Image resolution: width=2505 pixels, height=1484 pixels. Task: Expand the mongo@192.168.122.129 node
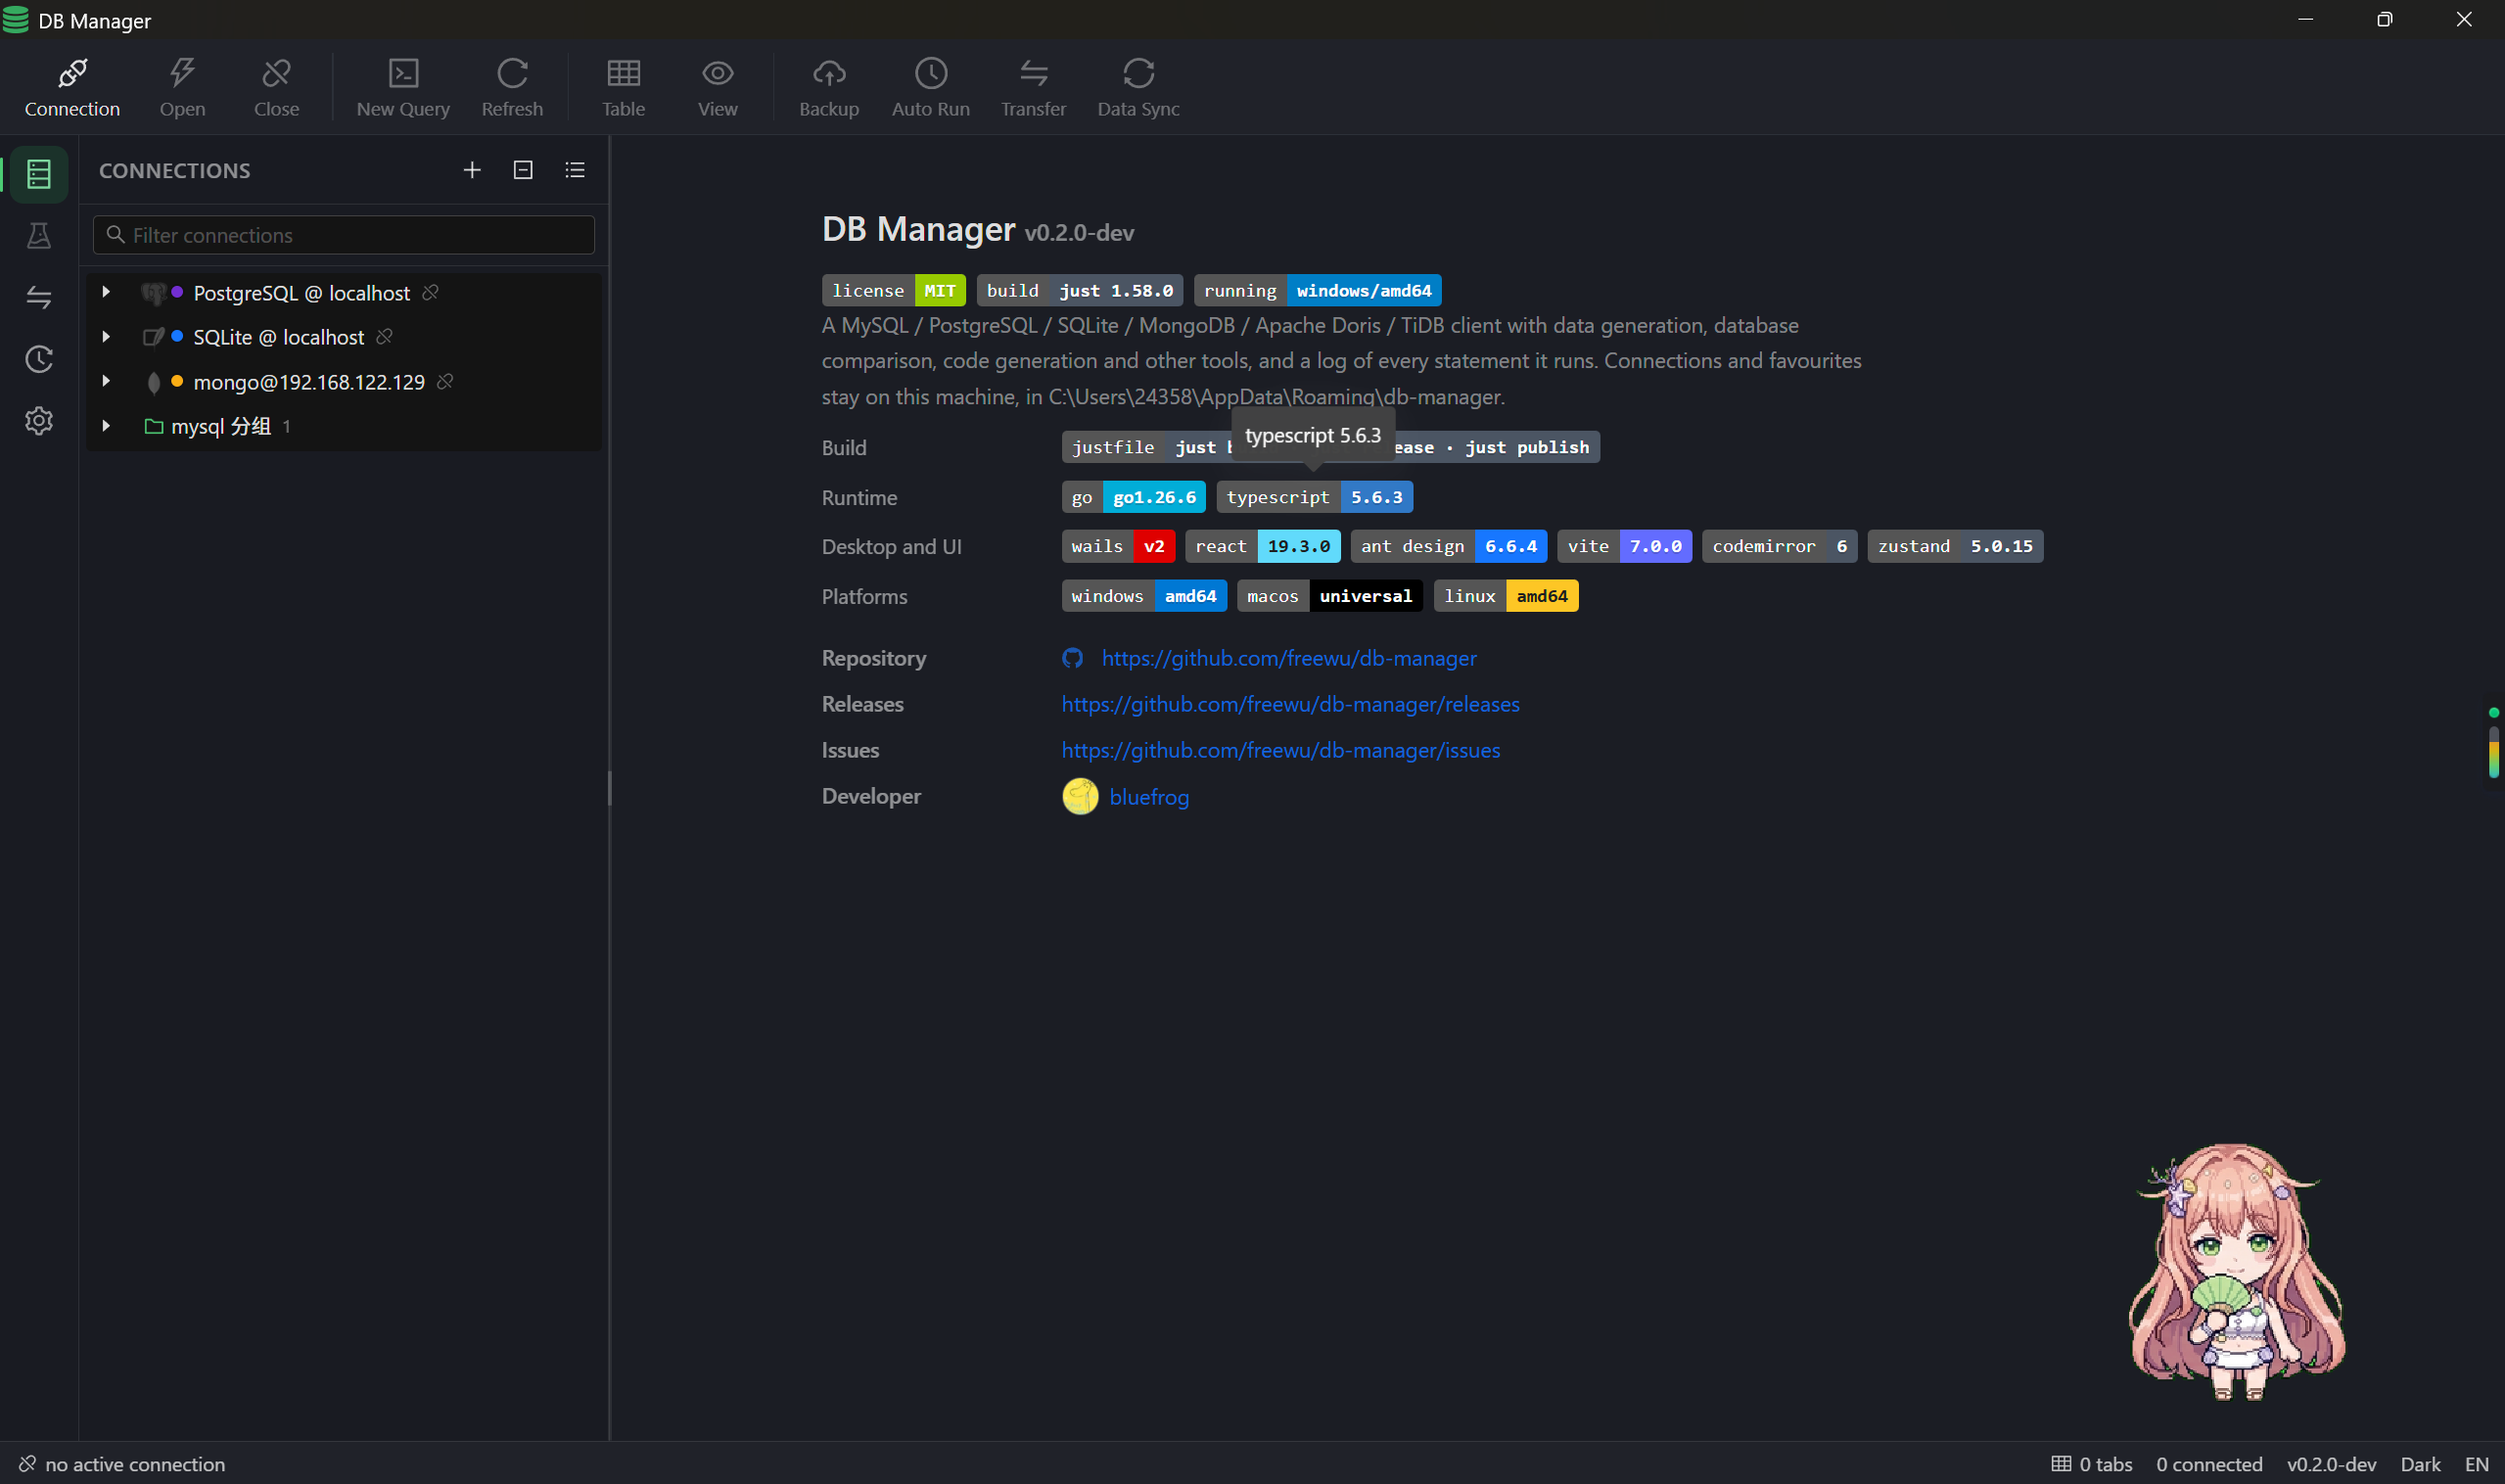(106, 381)
